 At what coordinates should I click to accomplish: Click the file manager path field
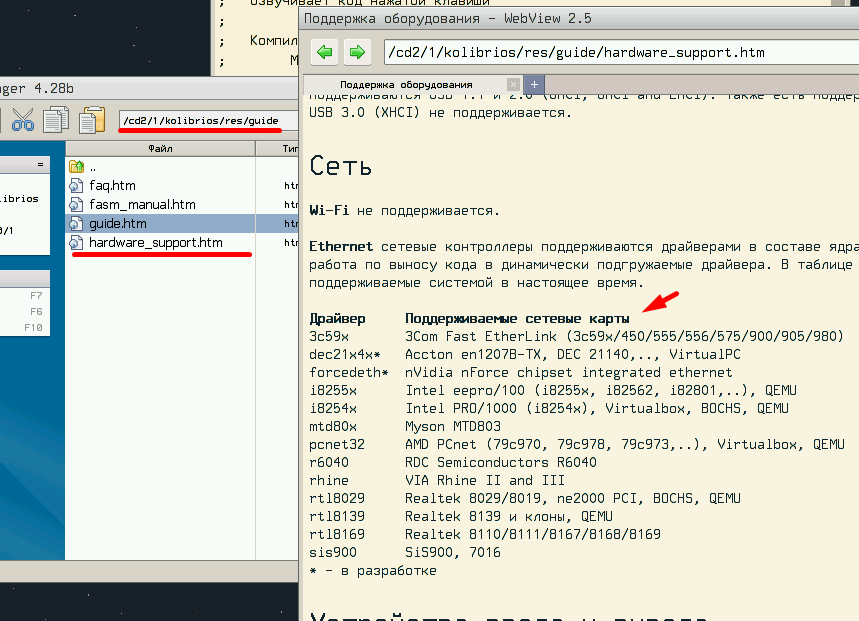click(205, 121)
